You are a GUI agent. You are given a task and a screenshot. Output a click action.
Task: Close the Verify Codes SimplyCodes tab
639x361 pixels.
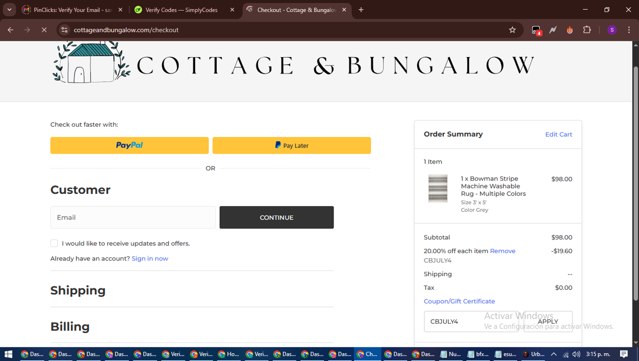coord(232,10)
